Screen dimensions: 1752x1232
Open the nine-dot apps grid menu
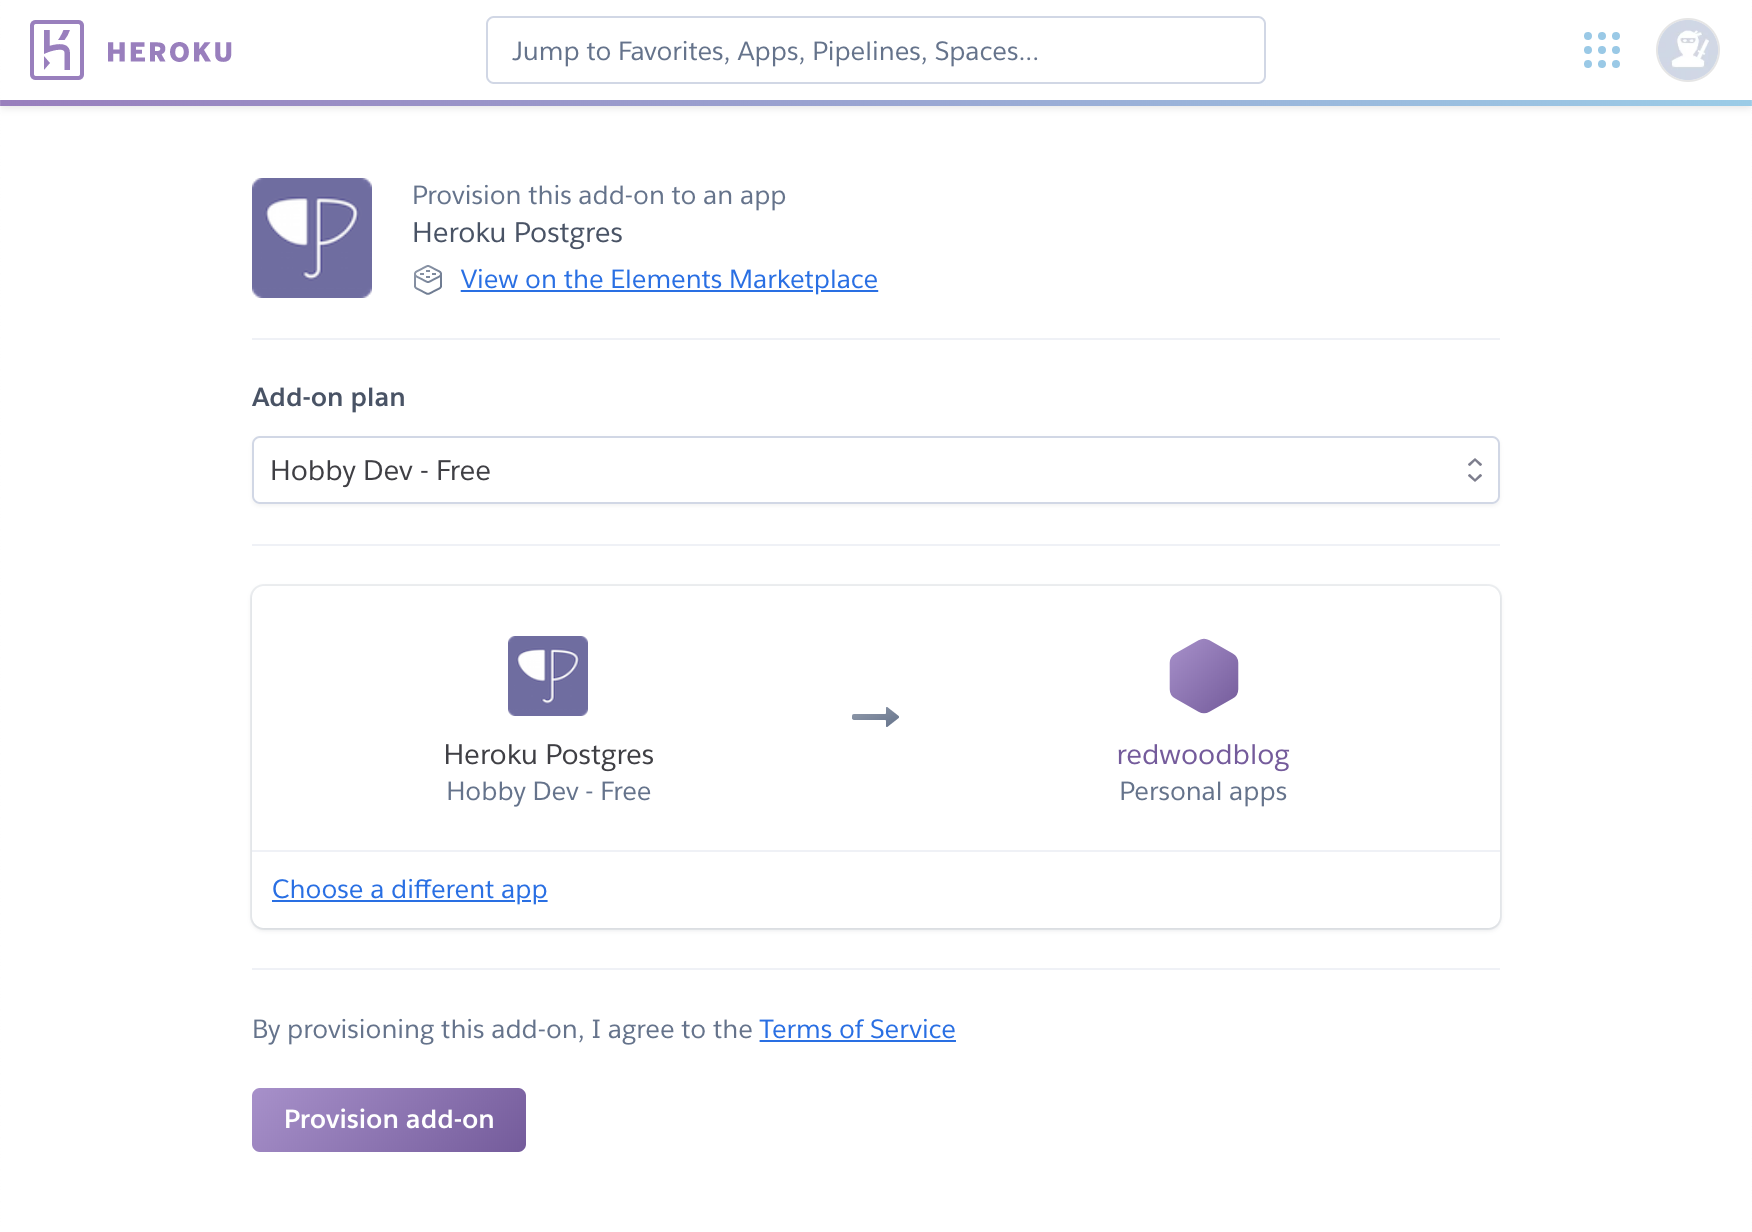point(1602,50)
